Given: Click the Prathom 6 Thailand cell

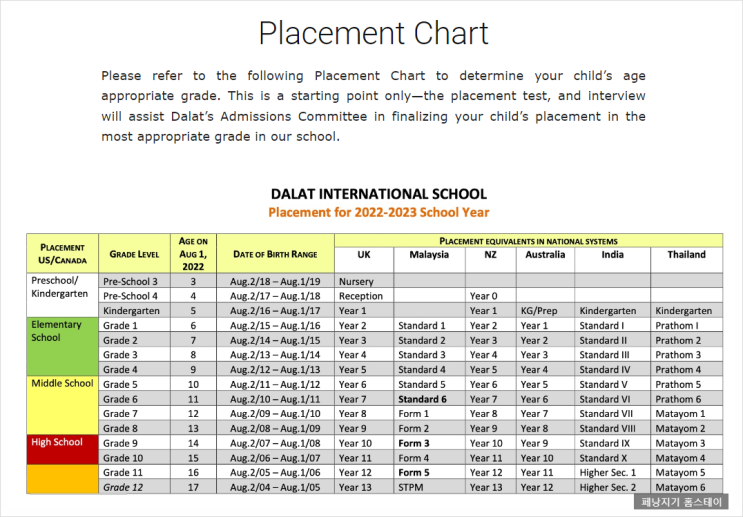Looking at the screenshot, I should pyautogui.click(x=686, y=399).
